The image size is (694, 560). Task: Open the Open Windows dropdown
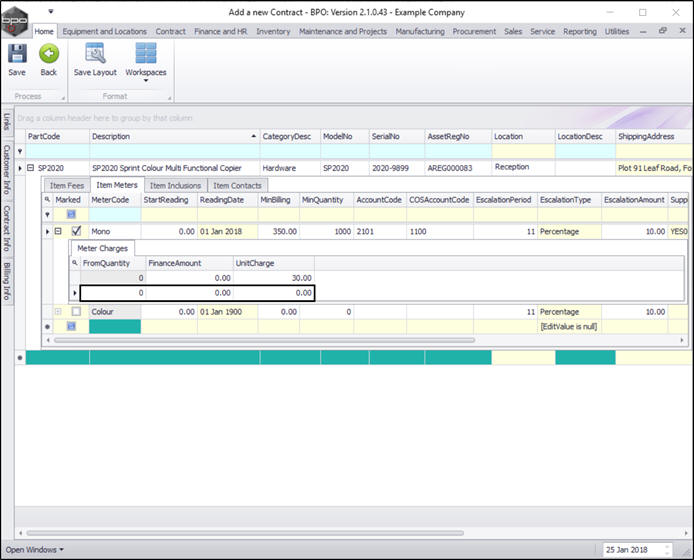coord(34,550)
